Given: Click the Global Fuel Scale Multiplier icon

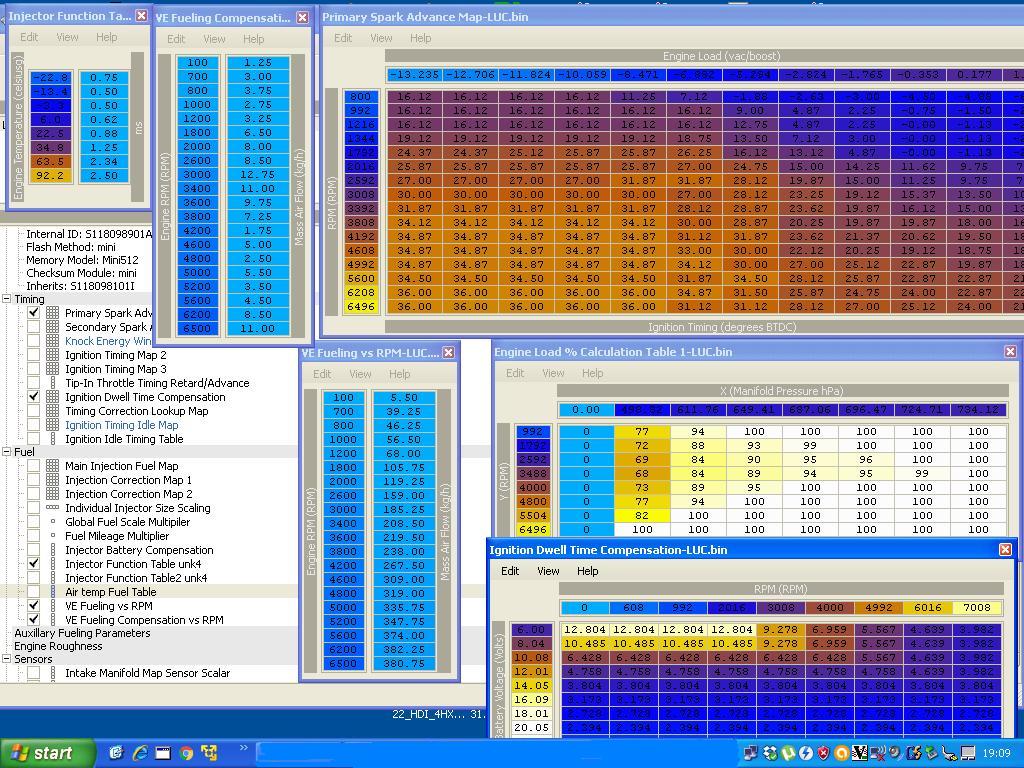Looking at the screenshot, I should tap(53, 522).
